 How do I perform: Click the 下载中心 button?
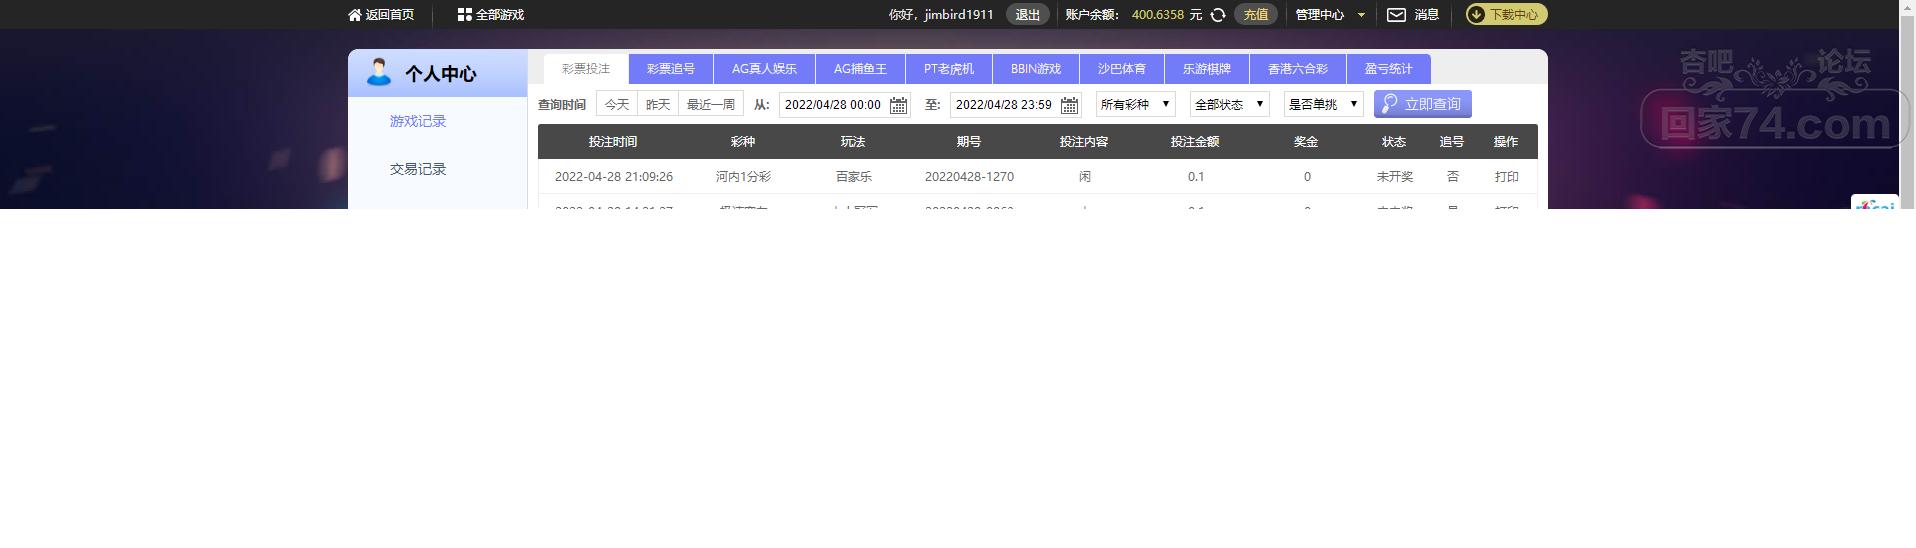click(1507, 15)
